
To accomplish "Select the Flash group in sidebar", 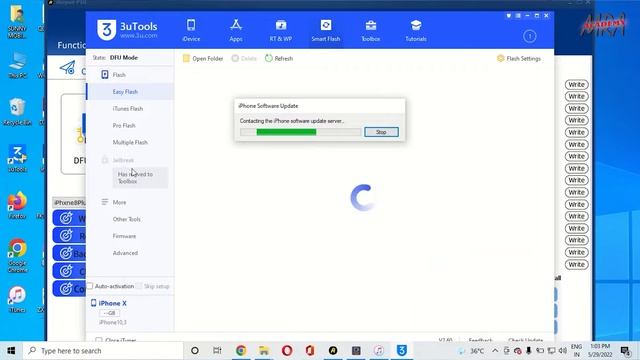I will 119,75.
